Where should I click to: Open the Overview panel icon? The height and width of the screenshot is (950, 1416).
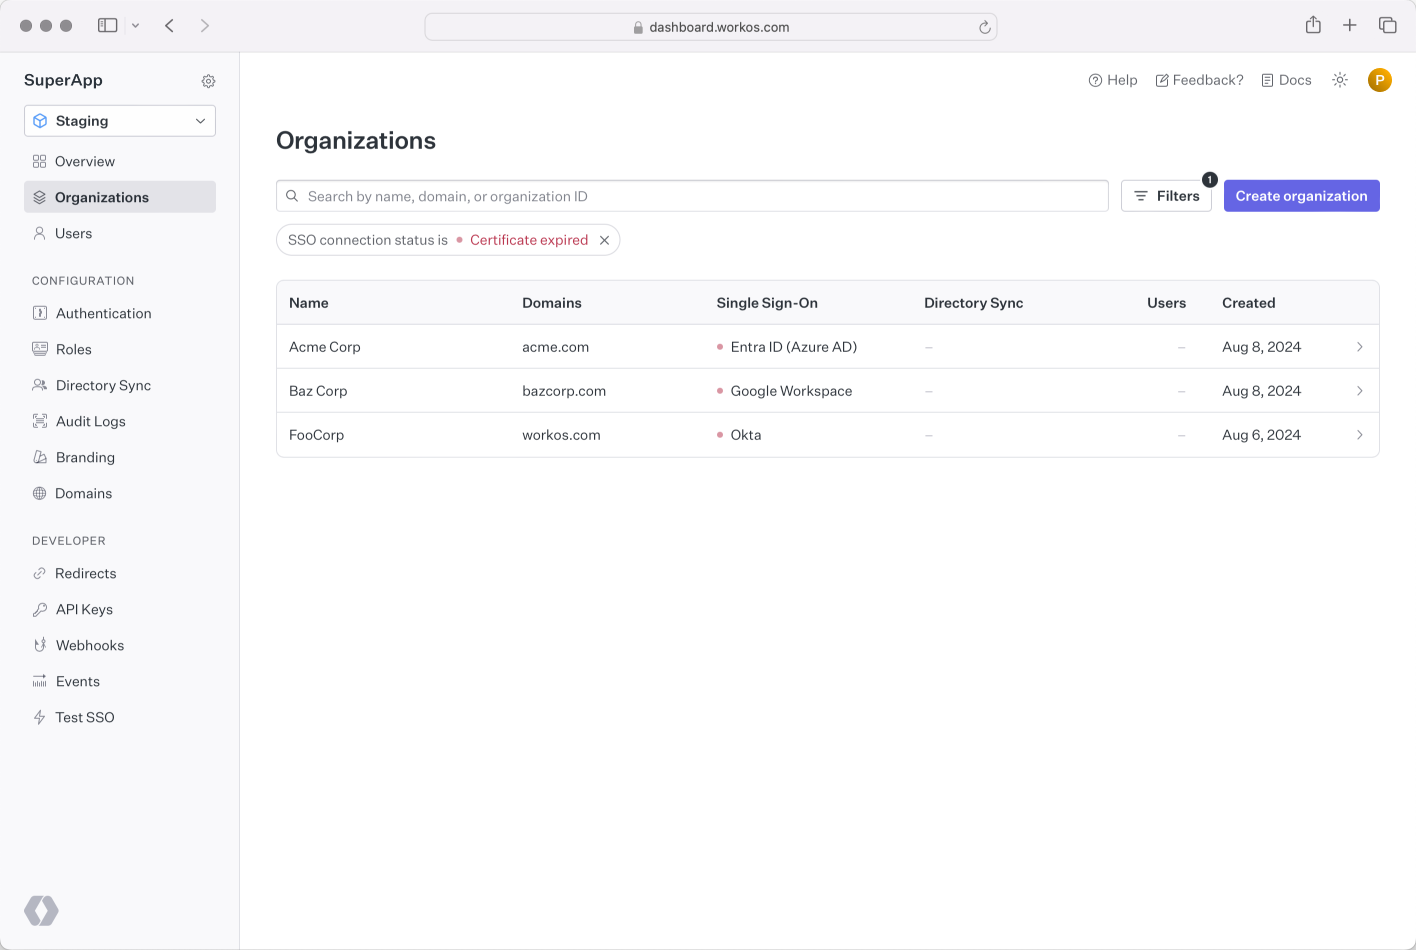tap(40, 161)
